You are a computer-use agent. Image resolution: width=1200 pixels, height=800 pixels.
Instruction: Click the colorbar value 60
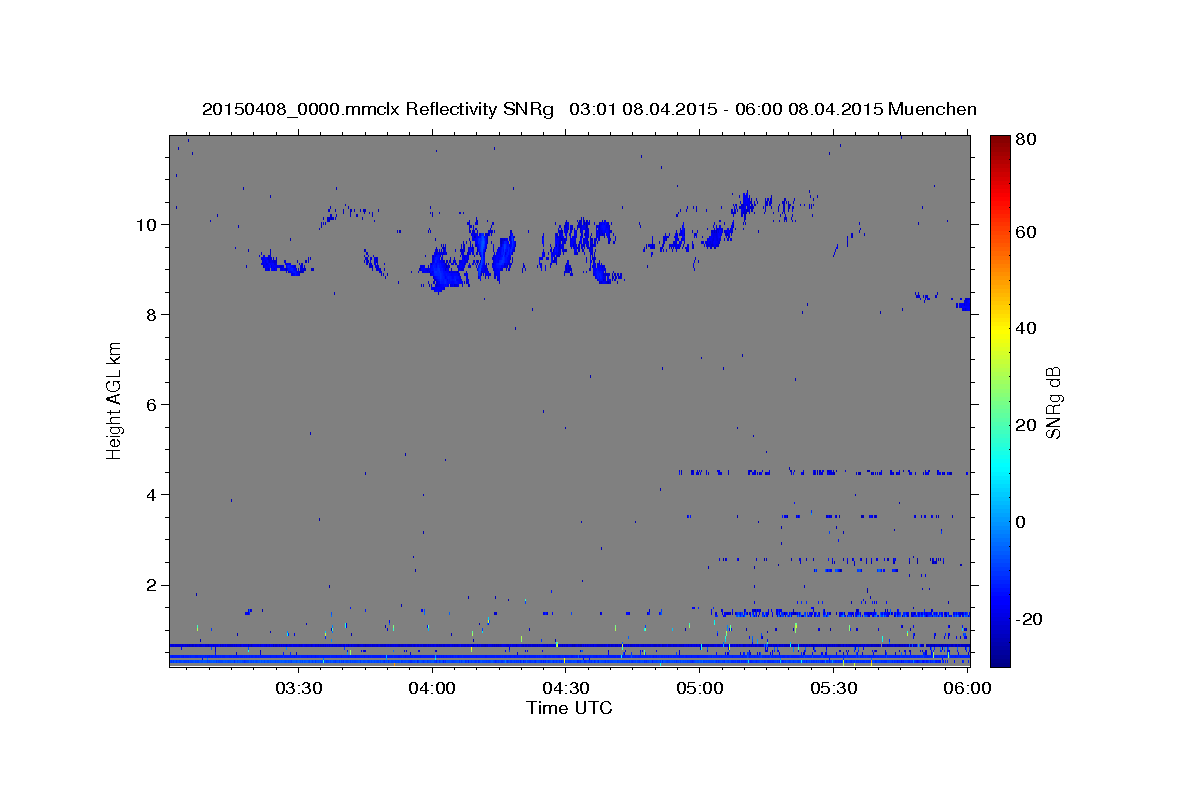point(1025,232)
